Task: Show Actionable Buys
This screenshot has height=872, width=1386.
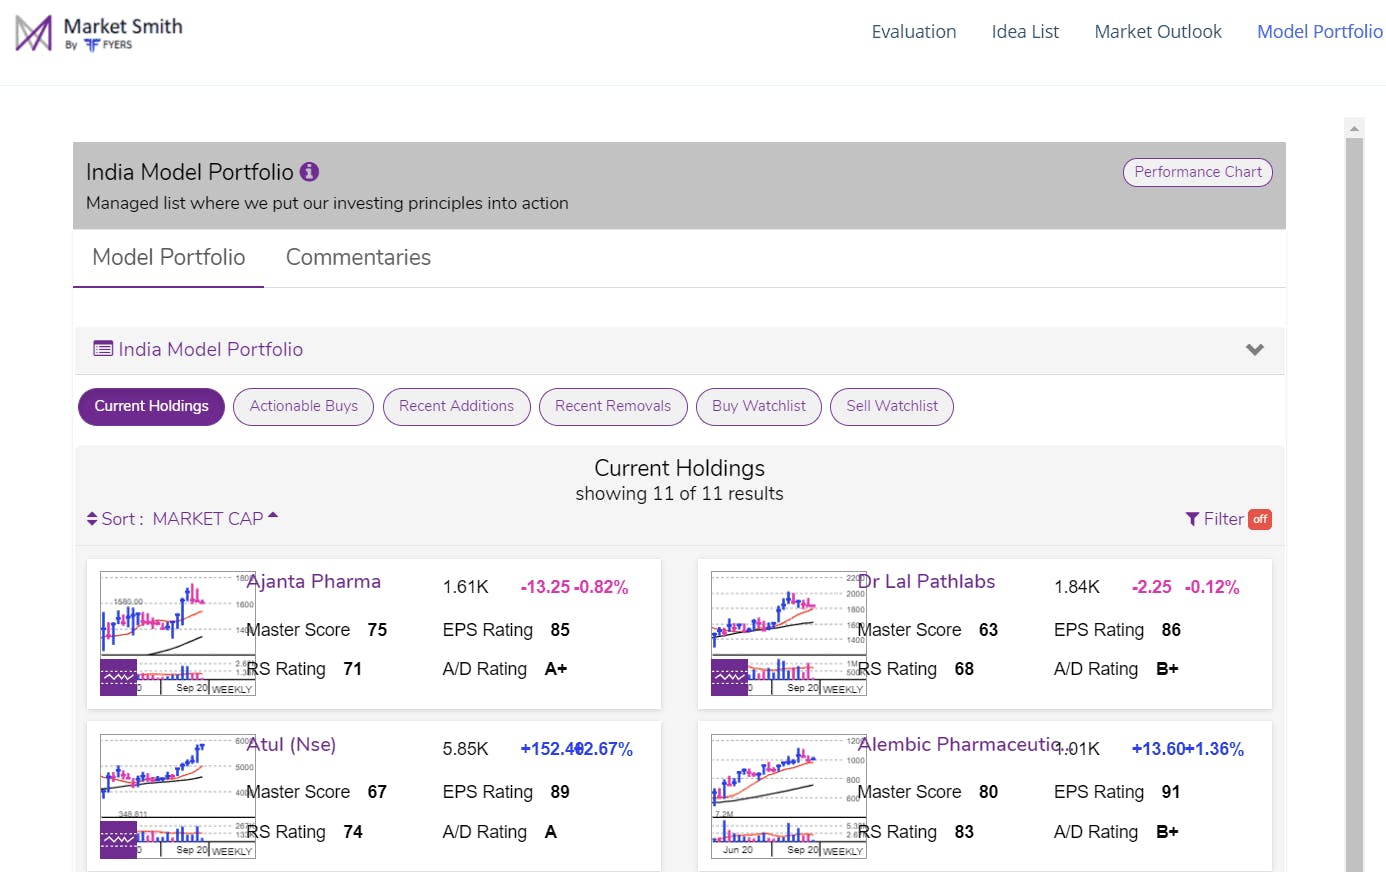Action: tap(303, 407)
